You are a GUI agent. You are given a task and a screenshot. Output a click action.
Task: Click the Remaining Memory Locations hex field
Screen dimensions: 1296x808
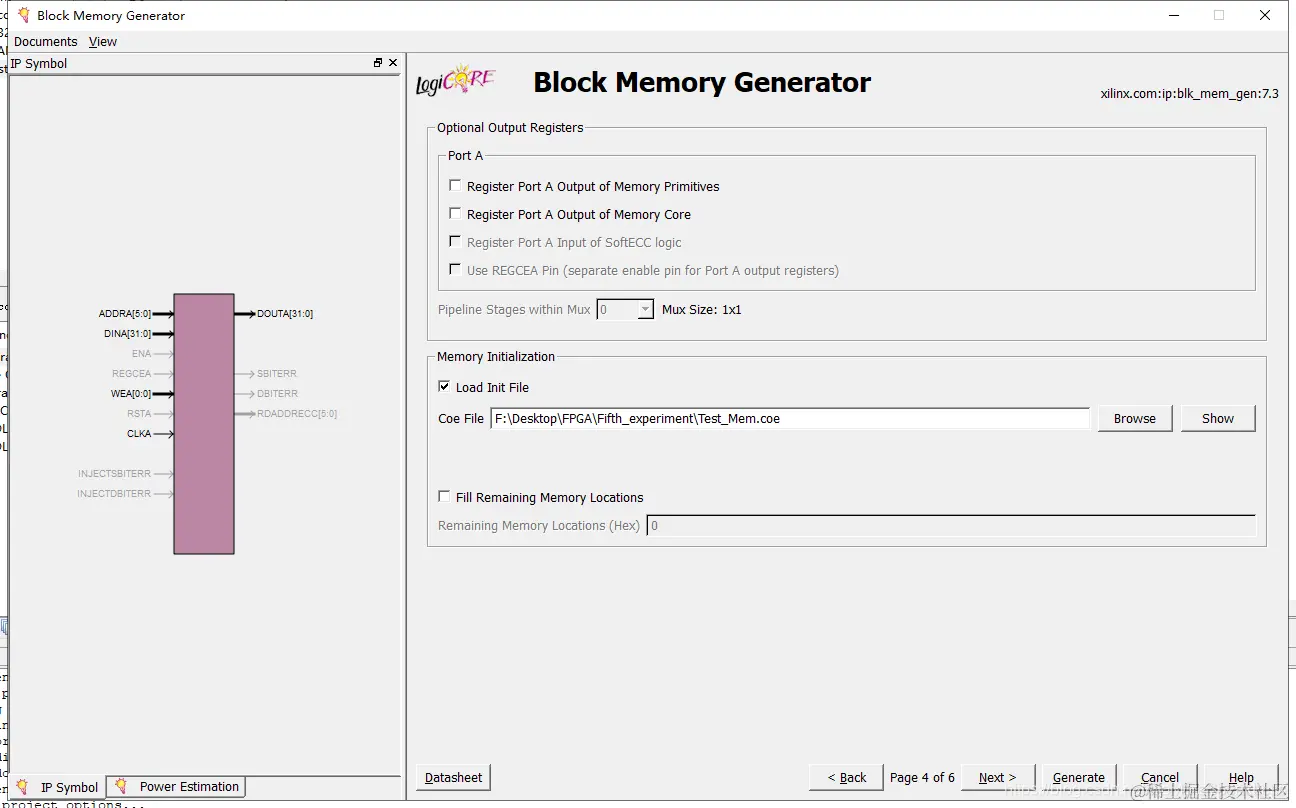tap(951, 525)
